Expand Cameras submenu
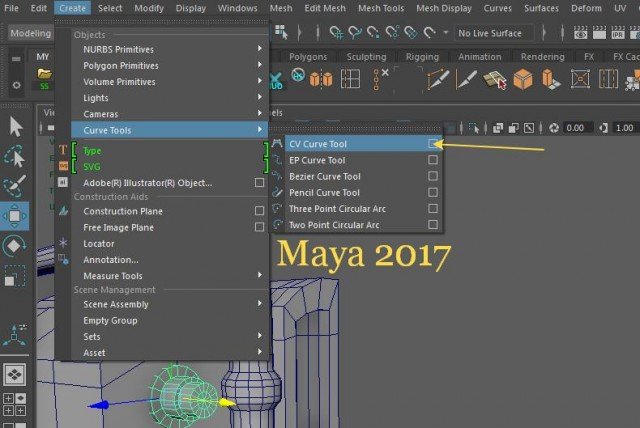640x428 pixels. (x=260, y=113)
